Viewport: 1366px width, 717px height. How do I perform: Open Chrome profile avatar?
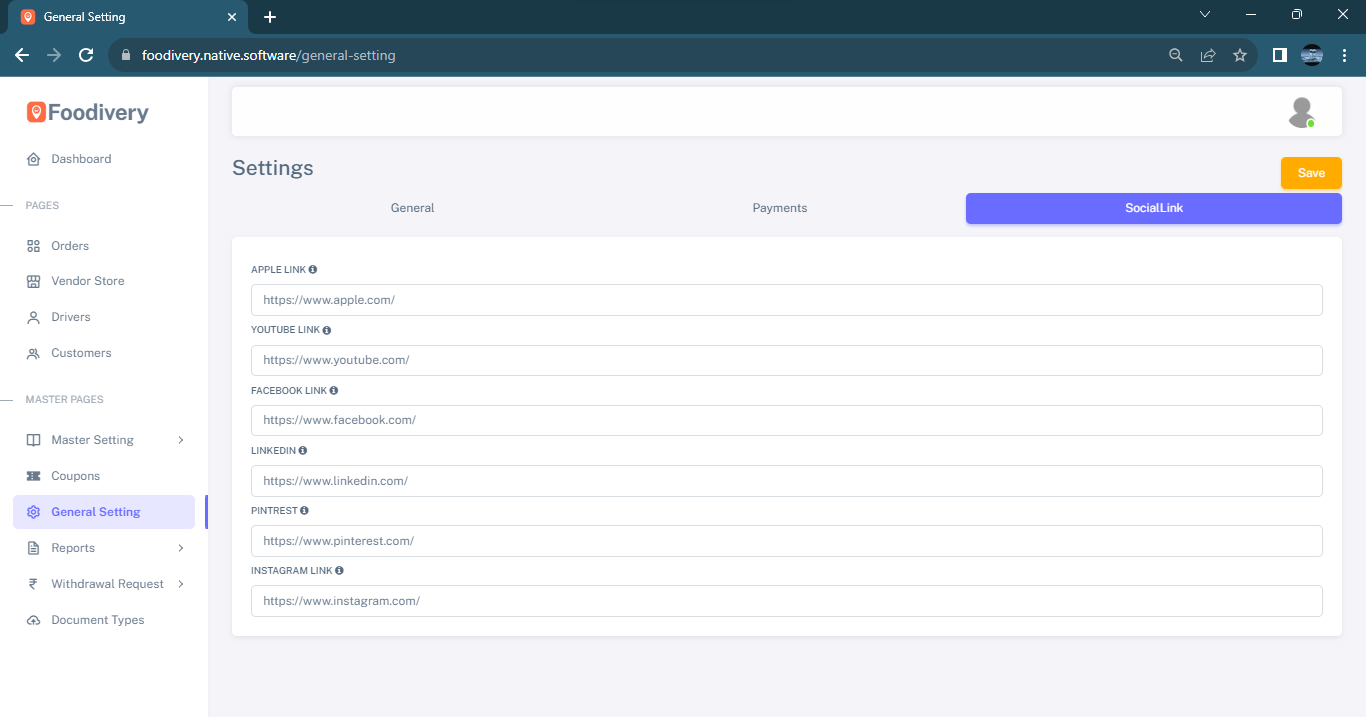point(1312,55)
